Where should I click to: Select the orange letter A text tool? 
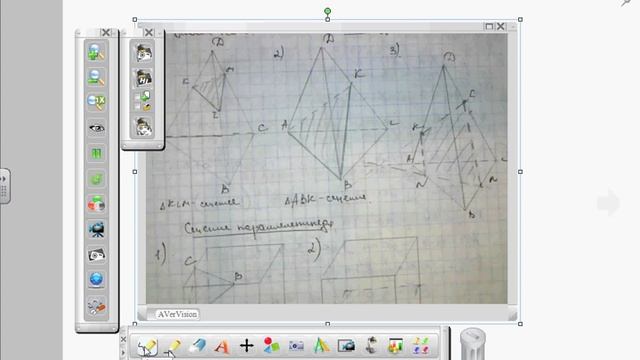[222, 347]
